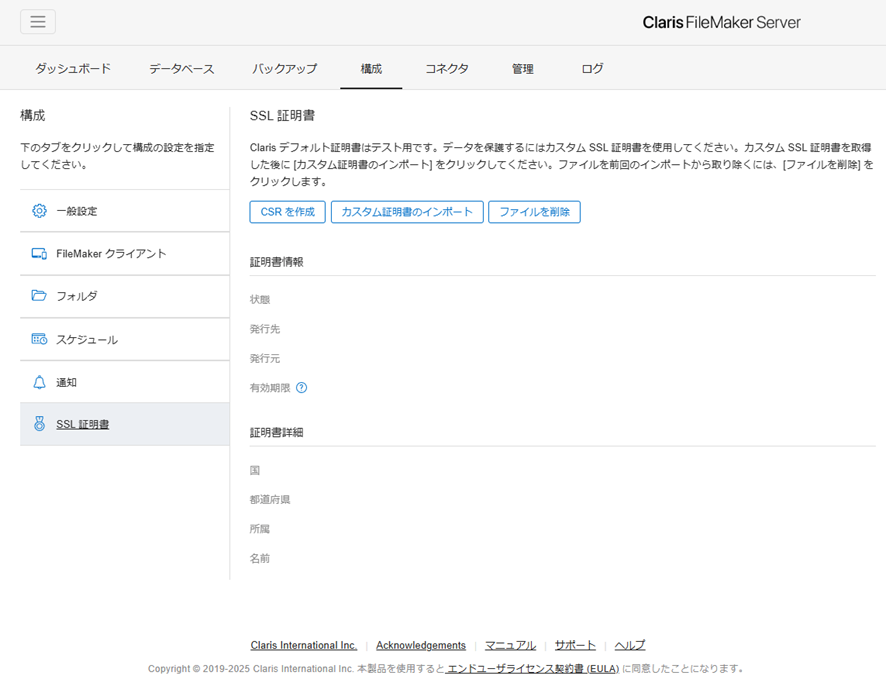Click the gear icon beside 一般設定
886x686 pixels.
click(x=39, y=211)
